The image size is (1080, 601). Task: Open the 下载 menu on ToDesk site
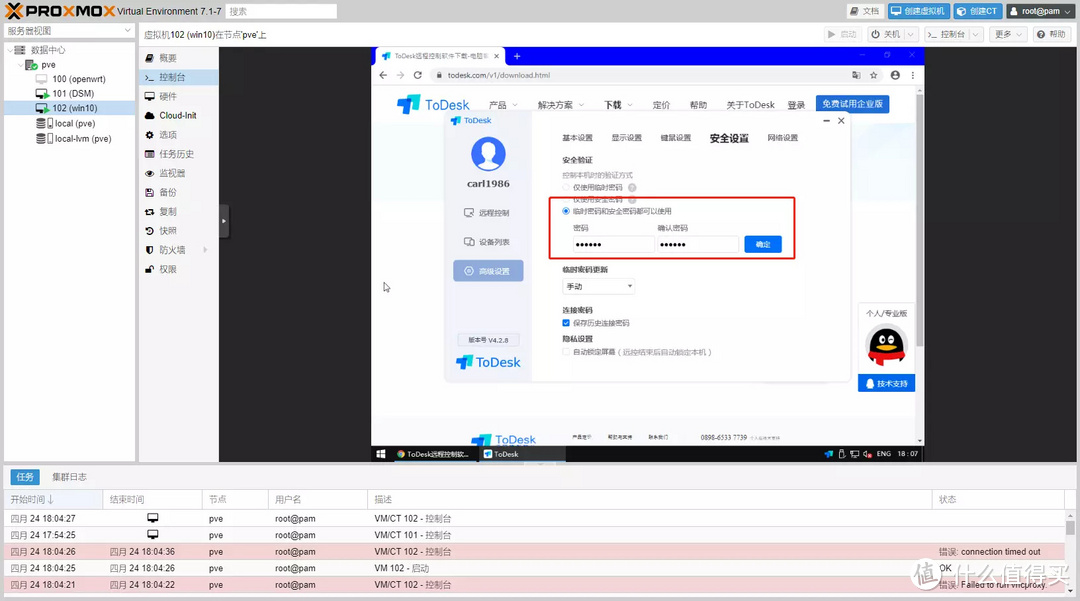pyautogui.click(x=618, y=105)
